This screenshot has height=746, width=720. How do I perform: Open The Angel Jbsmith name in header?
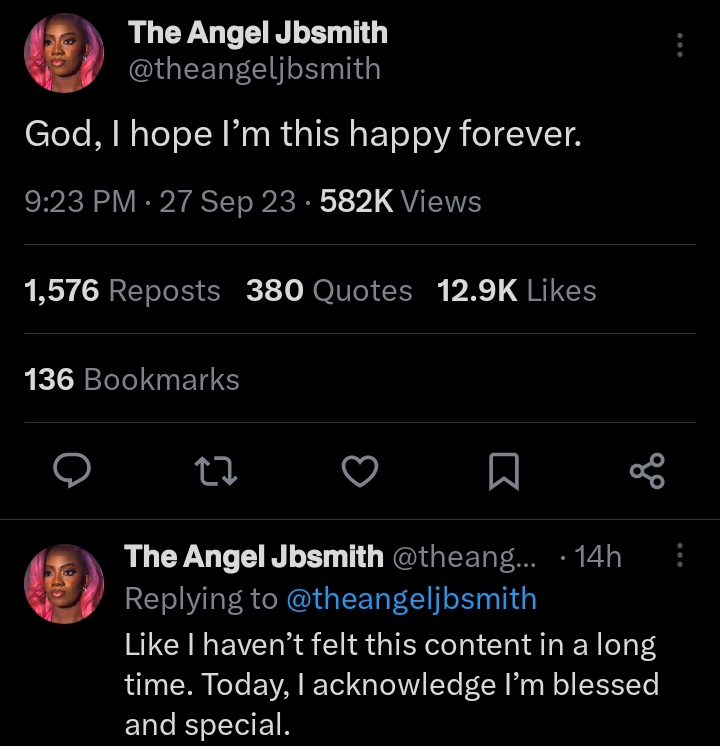(x=257, y=33)
